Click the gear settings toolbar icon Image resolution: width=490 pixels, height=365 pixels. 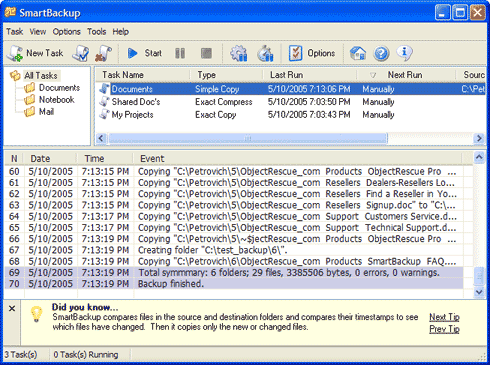point(239,53)
